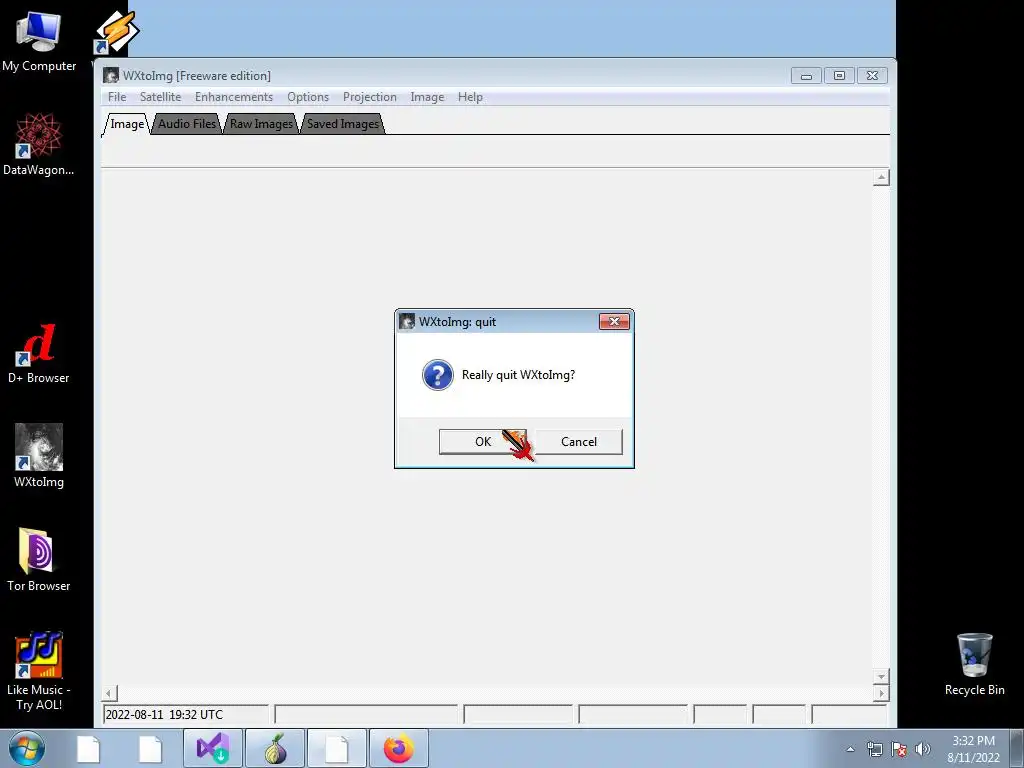
Task: Open the Enhancements menu
Action: (x=234, y=97)
